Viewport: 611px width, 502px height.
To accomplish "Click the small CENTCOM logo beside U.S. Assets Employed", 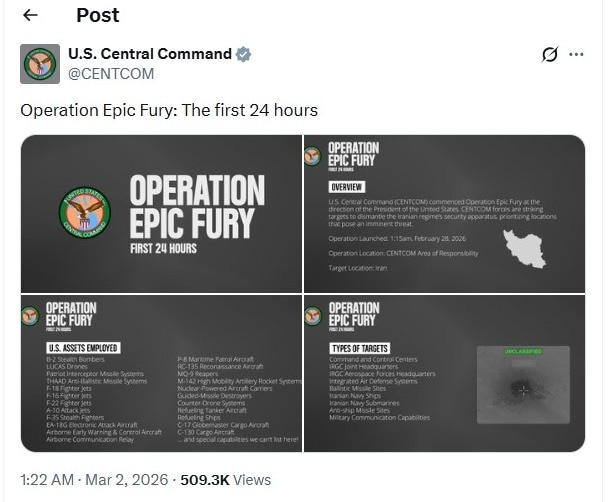I will click(29, 316).
